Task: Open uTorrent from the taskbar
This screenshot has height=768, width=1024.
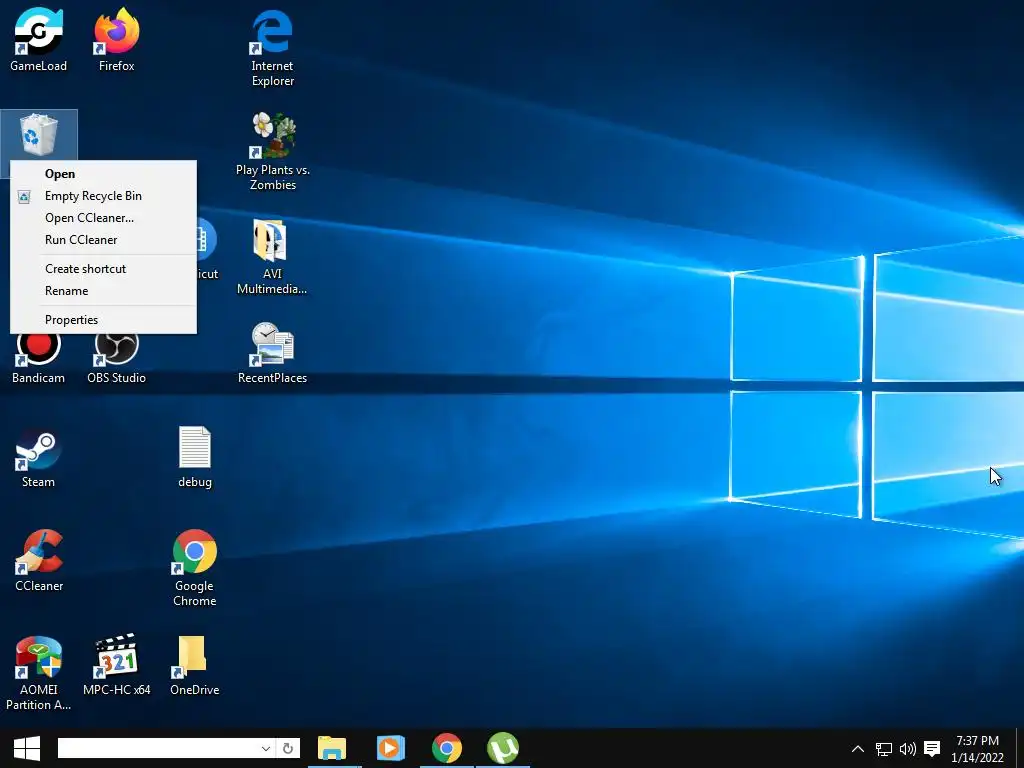Action: pyautogui.click(x=503, y=748)
